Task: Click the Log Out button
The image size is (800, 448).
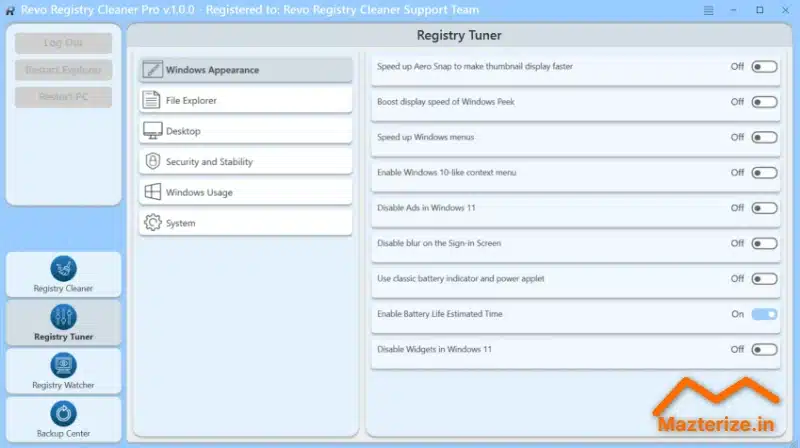Action: pyautogui.click(x=63, y=43)
